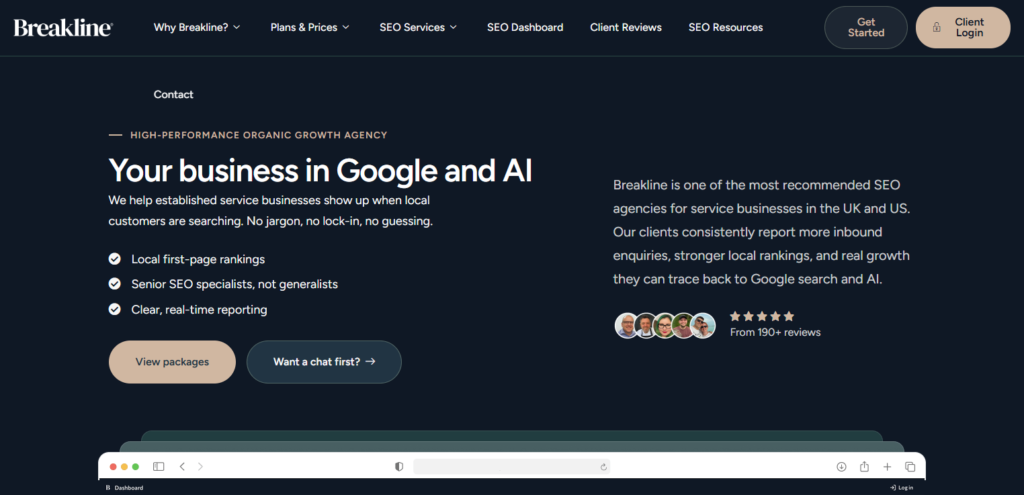
Task: Go to SEO Resources
Action: tap(726, 27)
